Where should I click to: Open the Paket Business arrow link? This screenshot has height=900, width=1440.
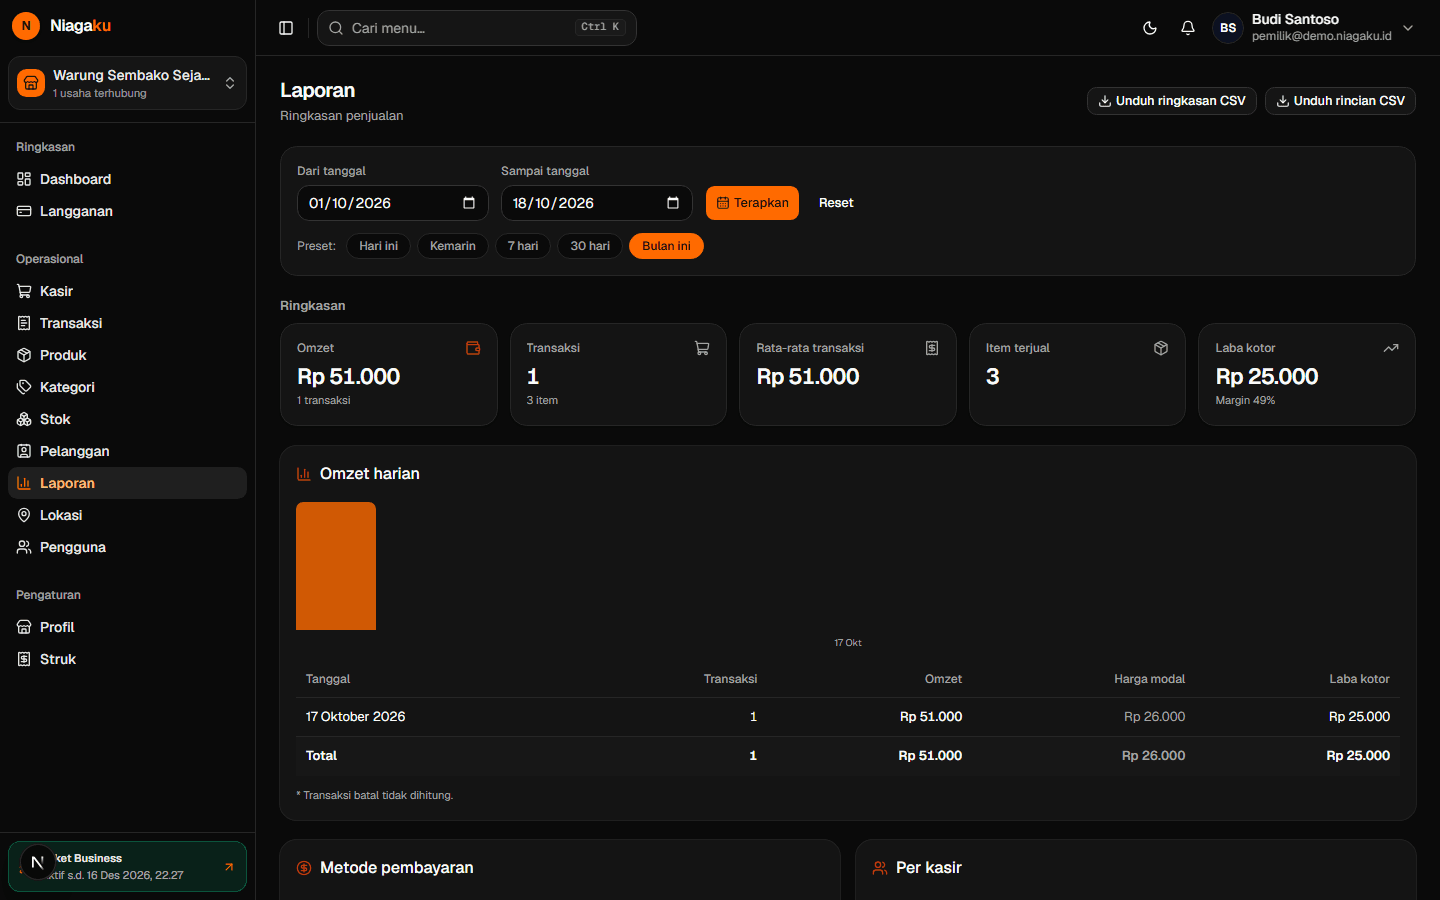click(x=229, y=867)
